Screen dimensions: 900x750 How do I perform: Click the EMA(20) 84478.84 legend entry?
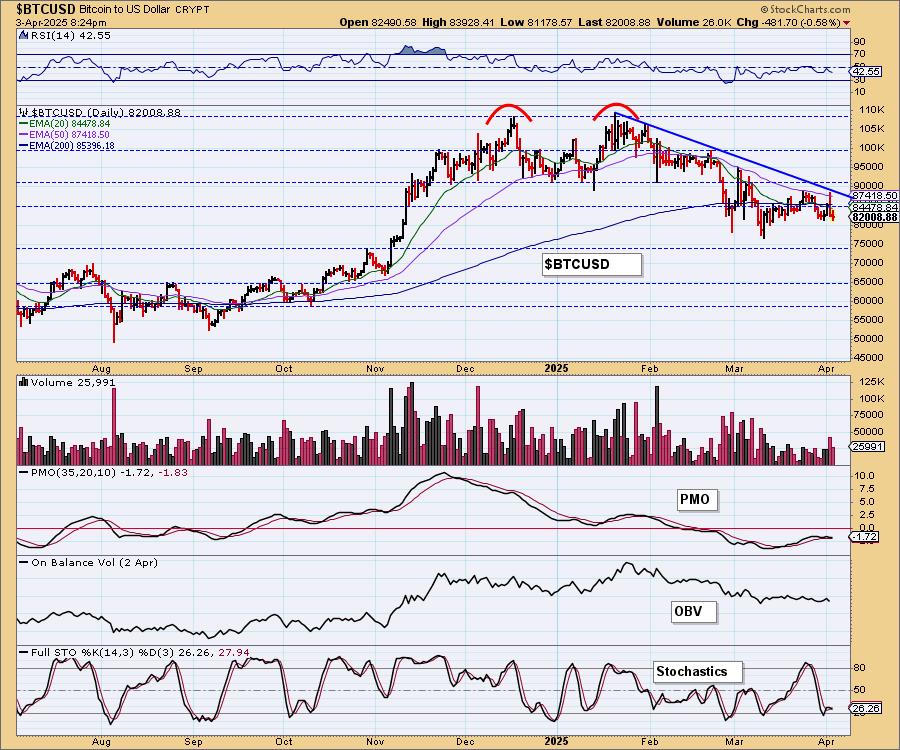(69, 123)
